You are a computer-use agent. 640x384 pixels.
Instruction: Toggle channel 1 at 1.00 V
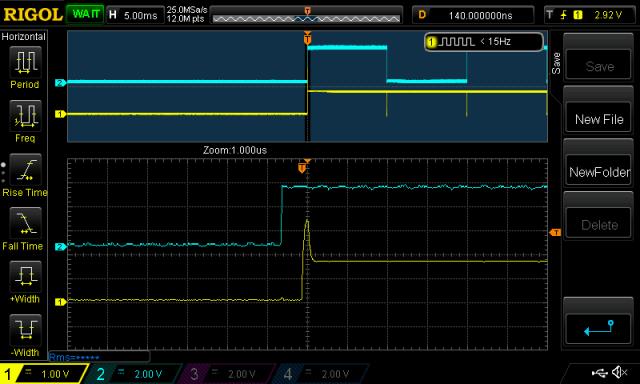[43, 374]
